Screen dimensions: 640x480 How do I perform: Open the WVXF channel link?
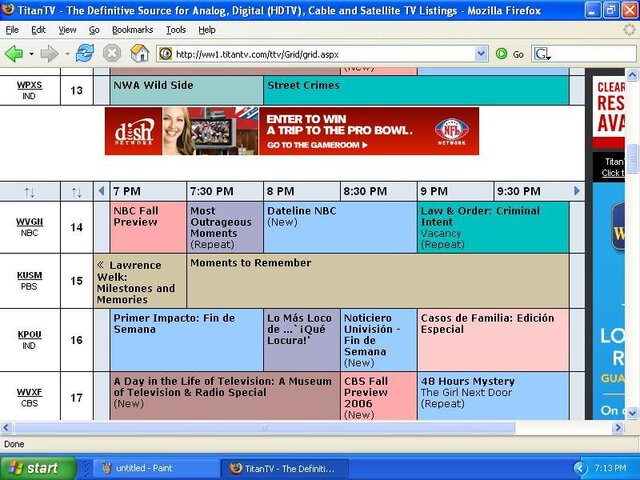tap(29, 392)
